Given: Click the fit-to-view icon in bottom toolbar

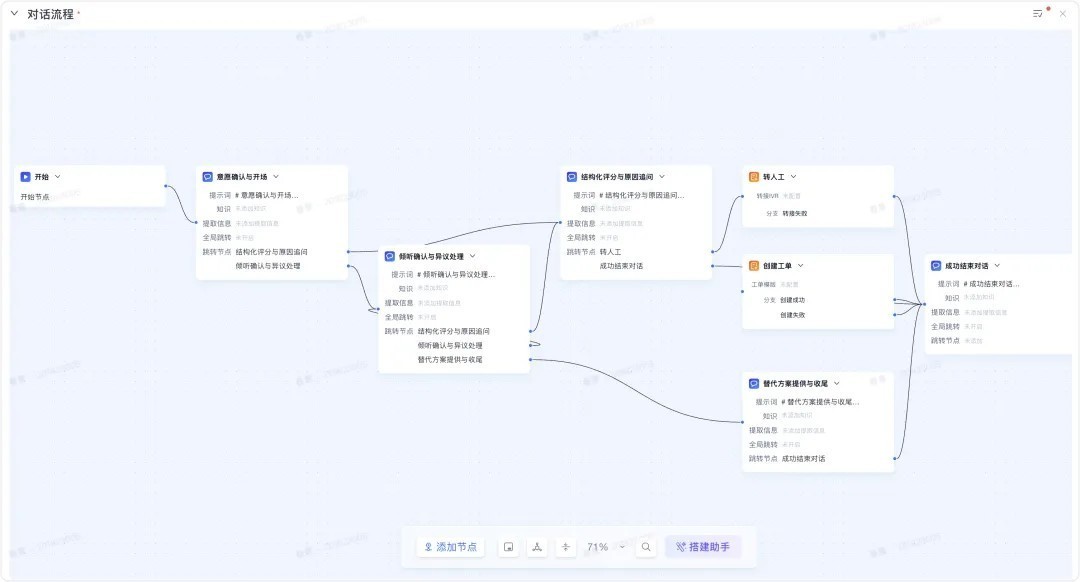Looking at the screenshot, I should pos(565,546).
